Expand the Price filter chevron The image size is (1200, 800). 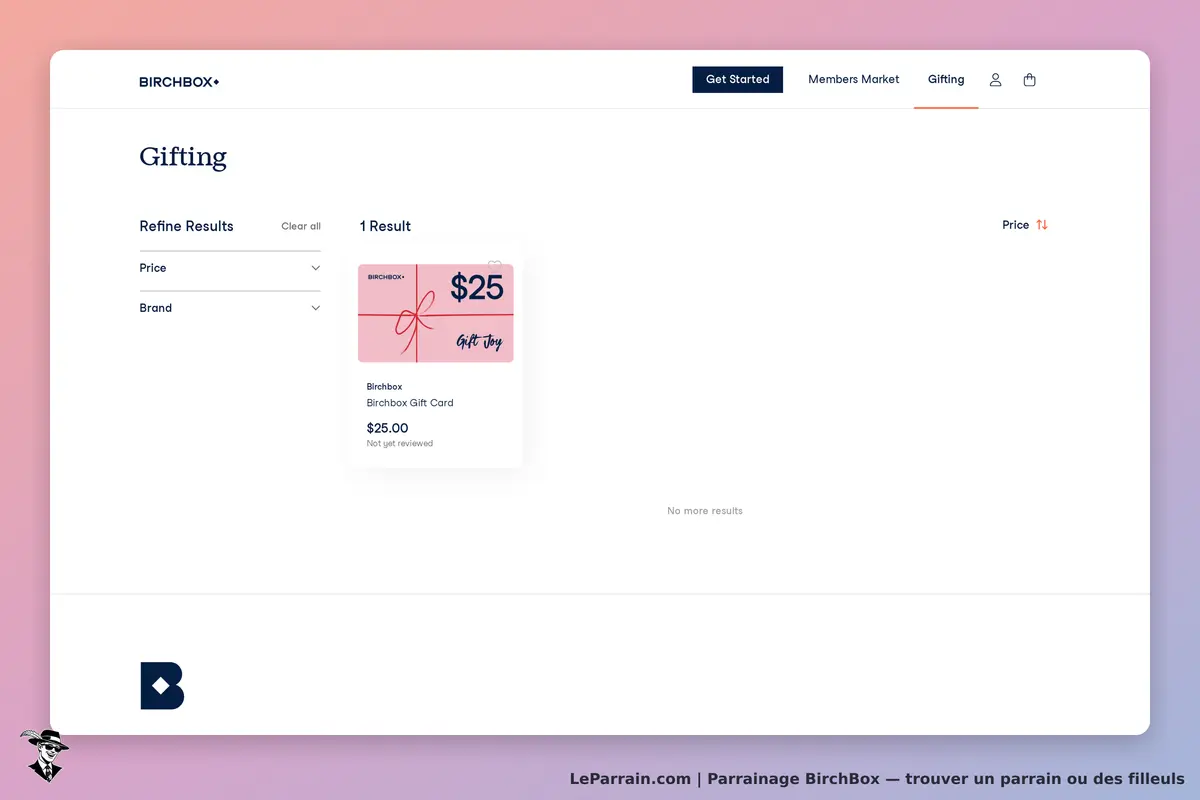pyautogui.click(x=315, y=268)
